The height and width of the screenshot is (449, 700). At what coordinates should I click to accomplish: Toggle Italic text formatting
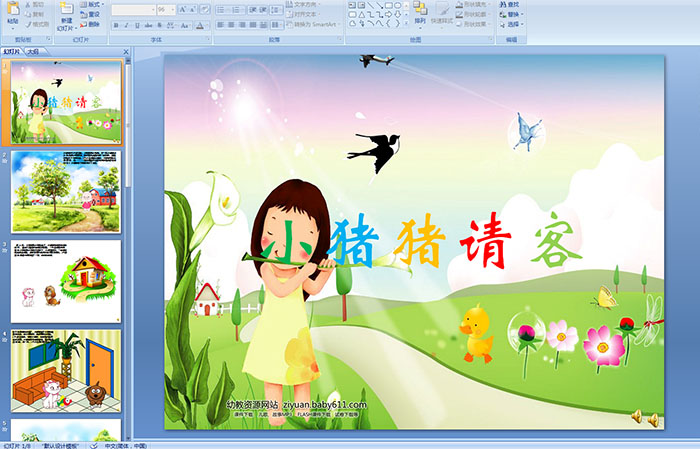pos(125,24)
